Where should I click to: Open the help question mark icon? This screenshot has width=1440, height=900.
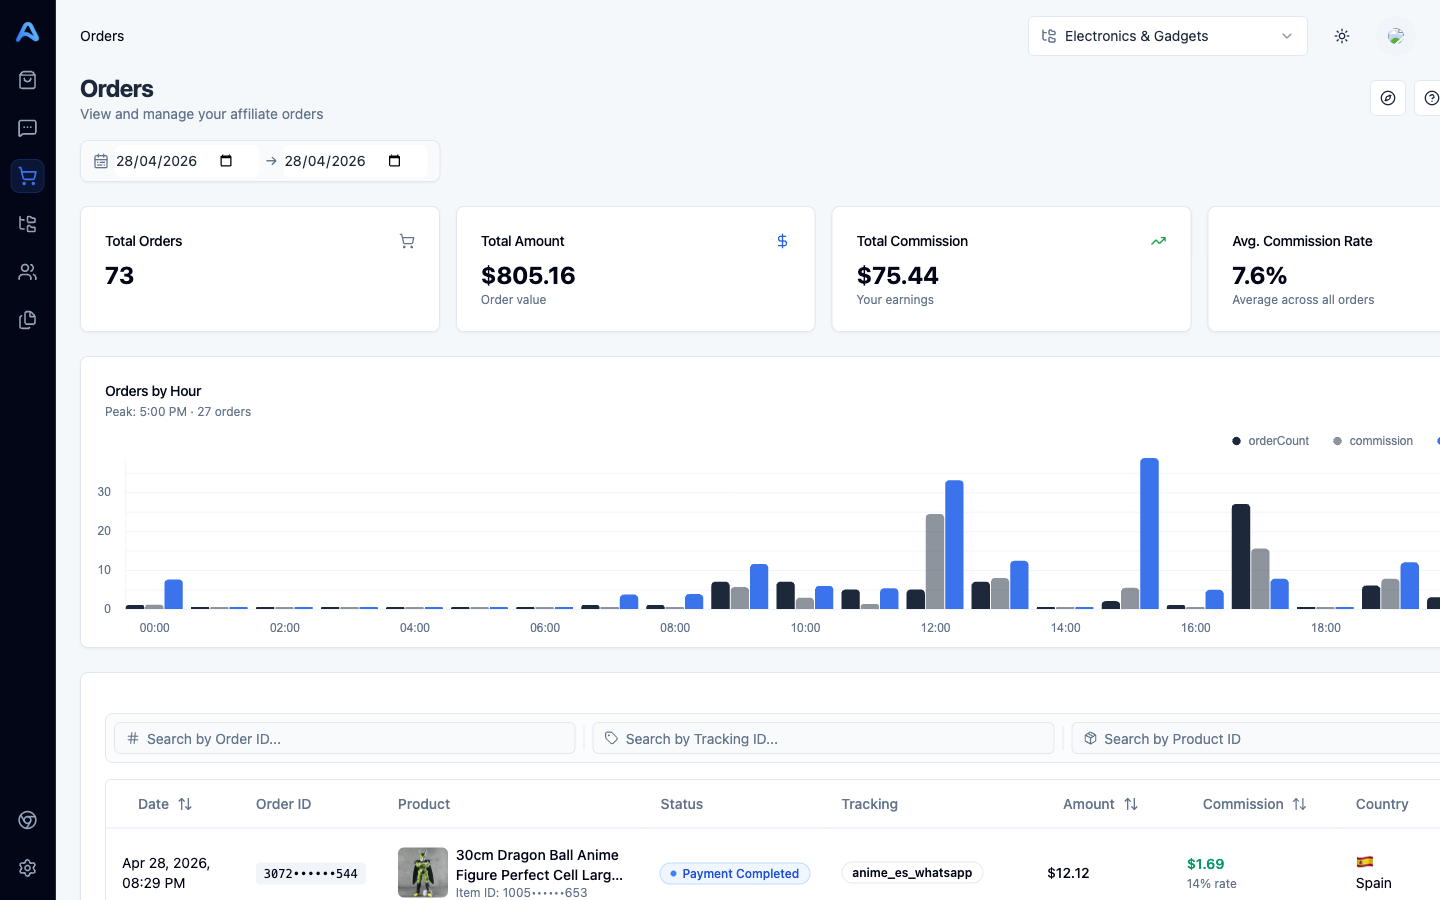coord(1430,97)
